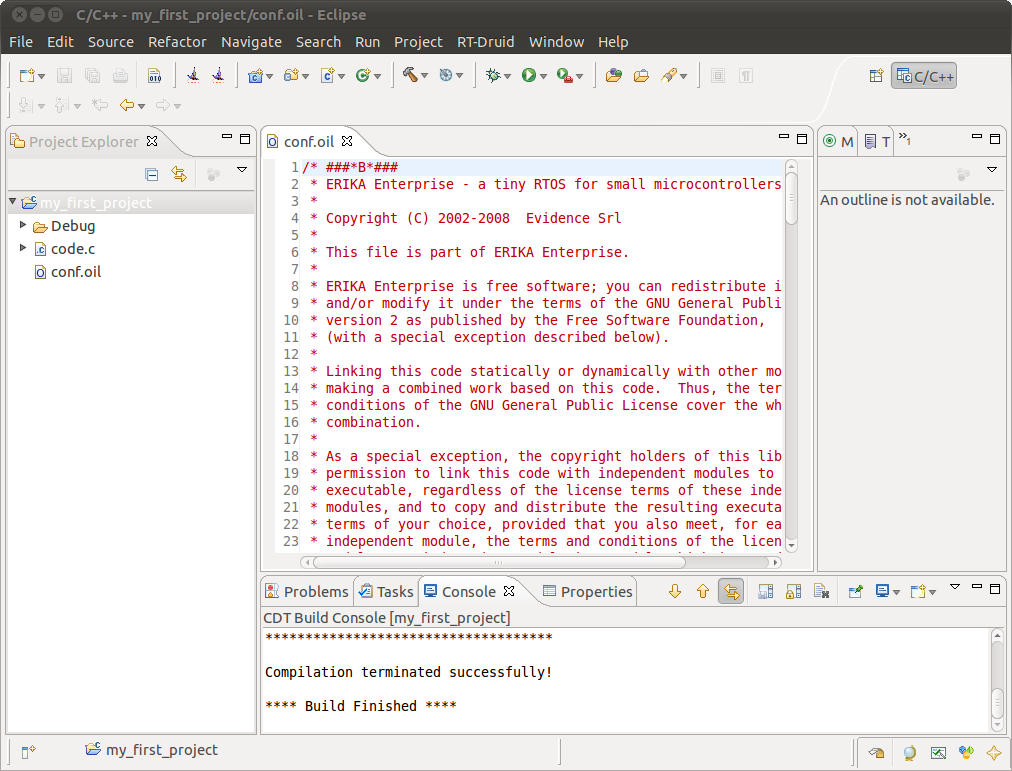Select conf.oil in Project Explorer

coord(76,272)
